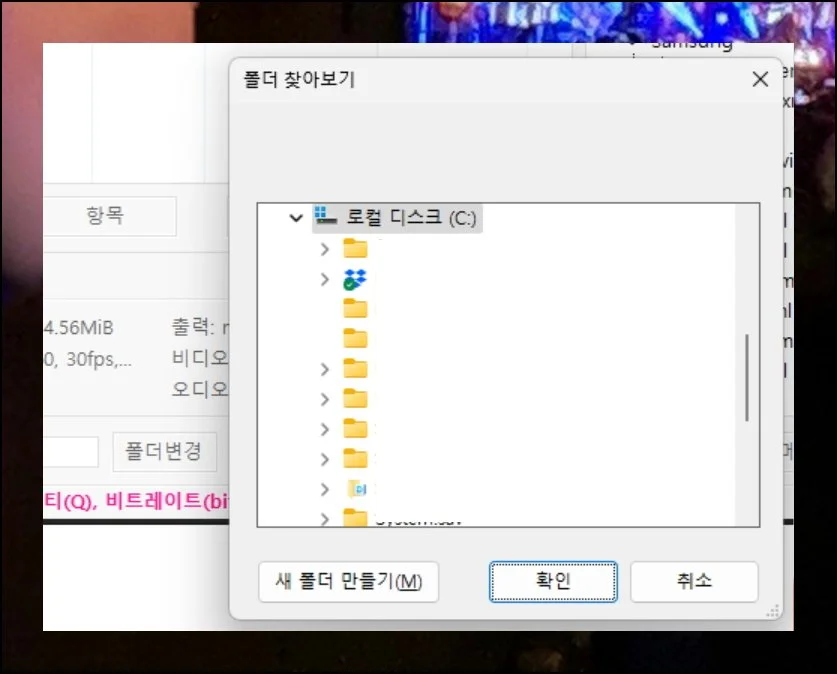Expand the folder just above System.sav
Screen dimensions: 837x674
[x=324, y=489]
